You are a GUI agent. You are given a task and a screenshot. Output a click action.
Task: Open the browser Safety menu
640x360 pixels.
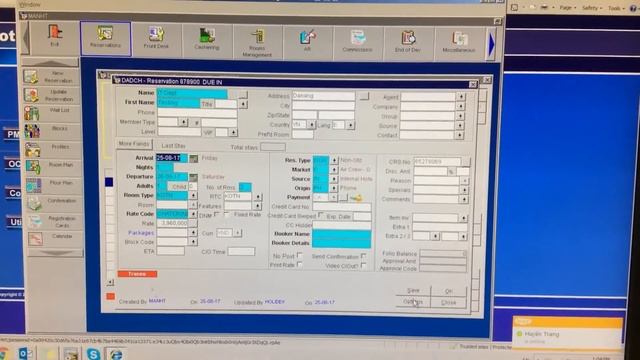tap(591, 8)
